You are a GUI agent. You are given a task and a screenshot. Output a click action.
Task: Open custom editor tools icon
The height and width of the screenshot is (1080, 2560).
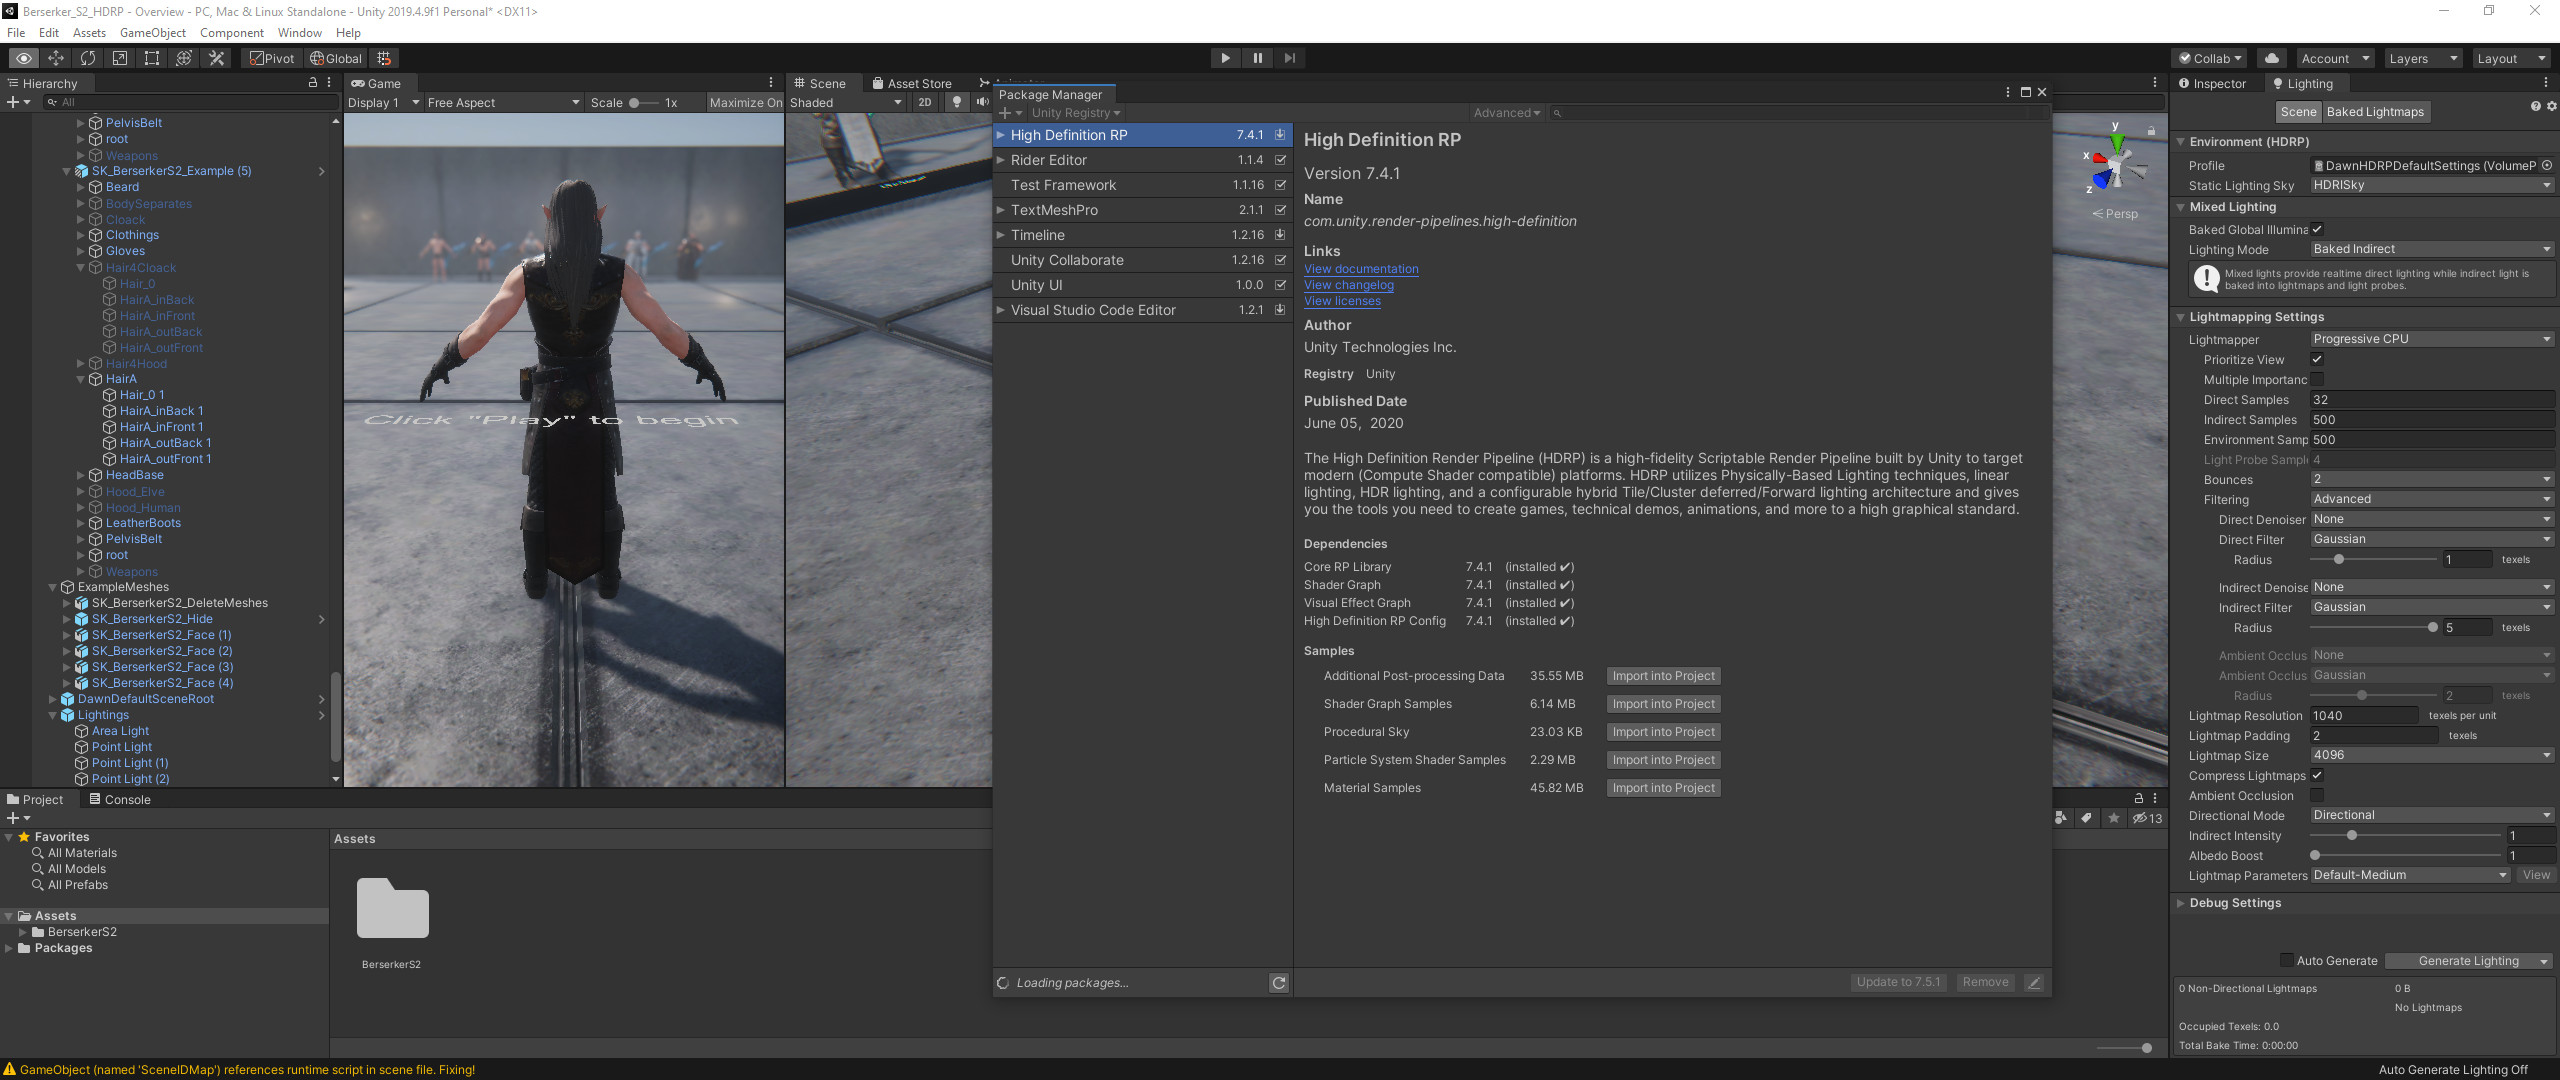[x=216, y=58]
